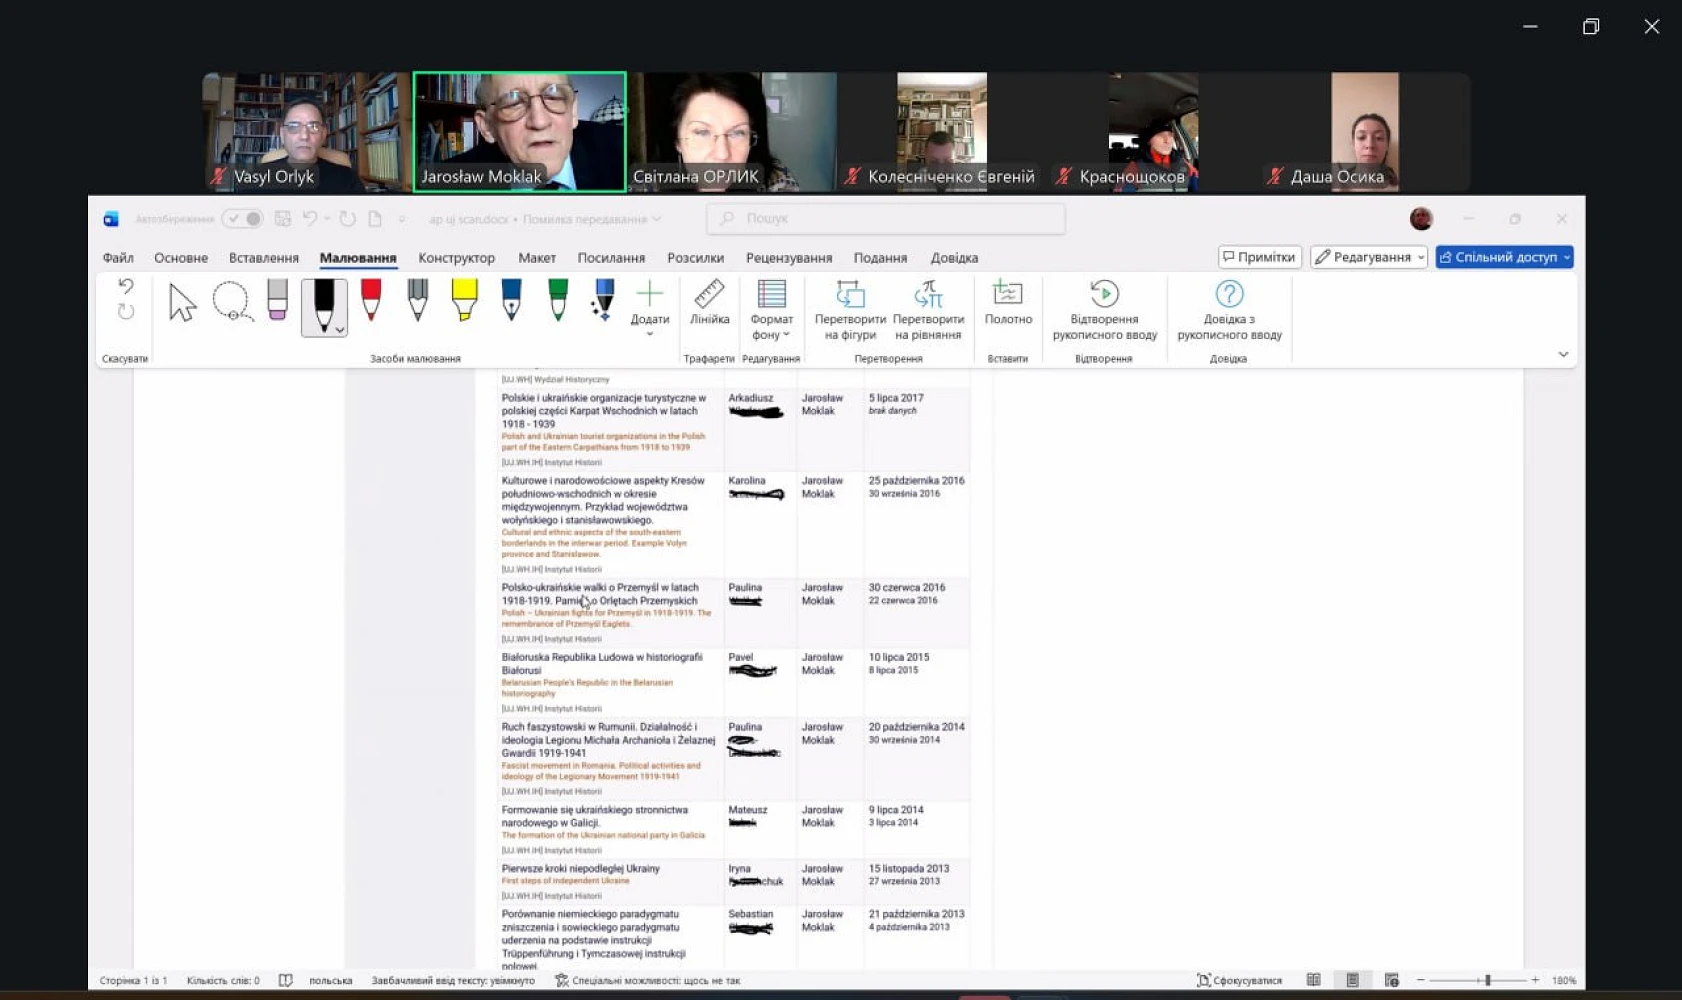Image resolution: width=1682 pixels, height=1000 pixels.
Task: Switch to the print layout view button
Action: (x=1352, y=980)
